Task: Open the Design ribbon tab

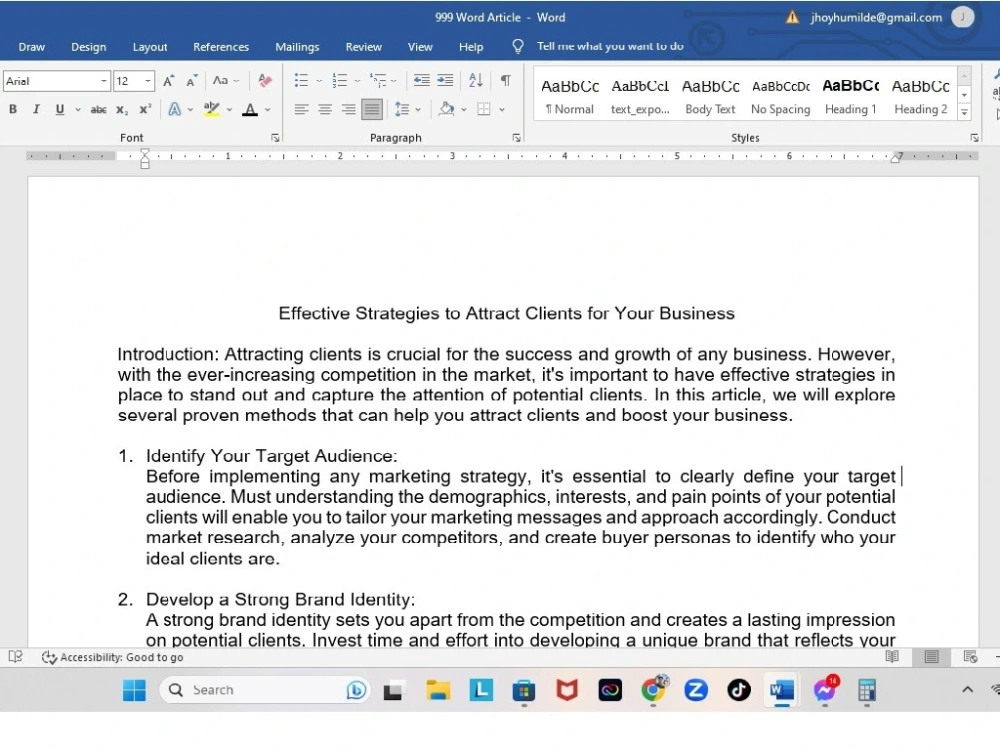Action: (89, 47)
